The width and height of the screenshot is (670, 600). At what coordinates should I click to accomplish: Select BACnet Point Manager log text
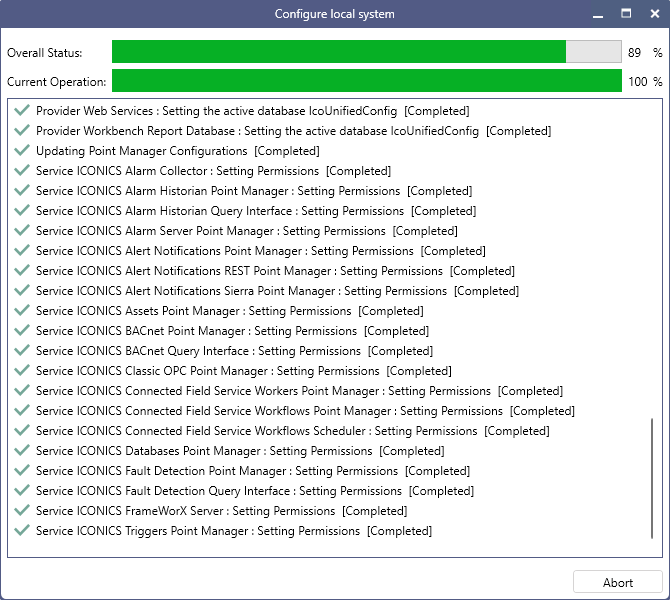click(x=232, y=331)
